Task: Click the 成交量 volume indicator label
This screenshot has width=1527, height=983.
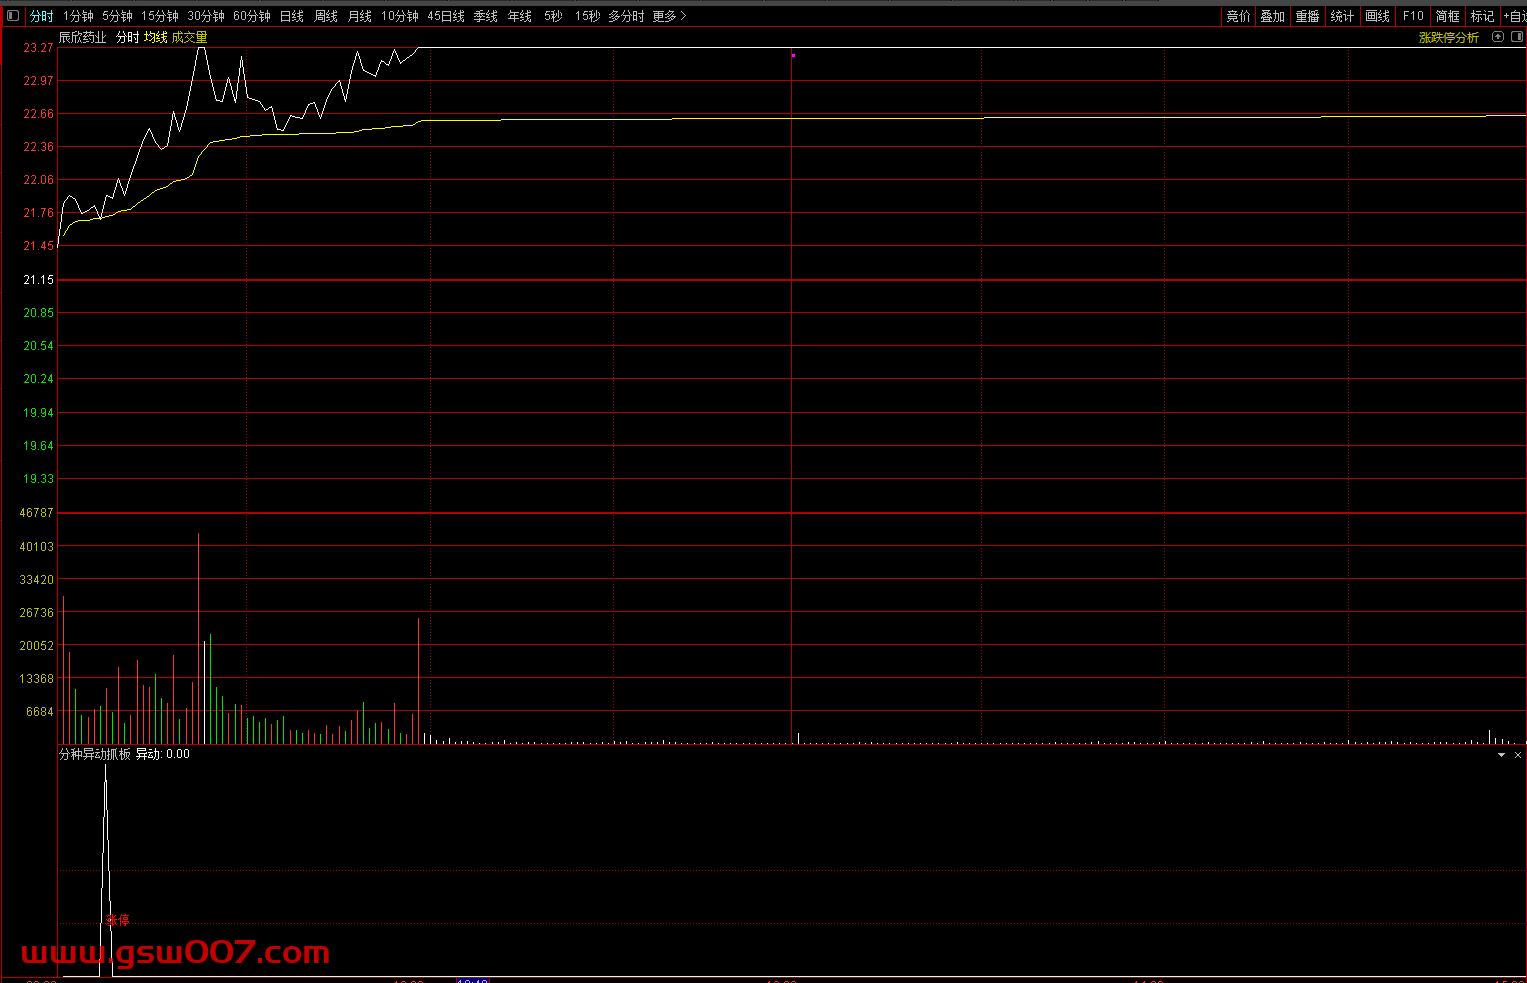Action: click(x=189, y=37)
